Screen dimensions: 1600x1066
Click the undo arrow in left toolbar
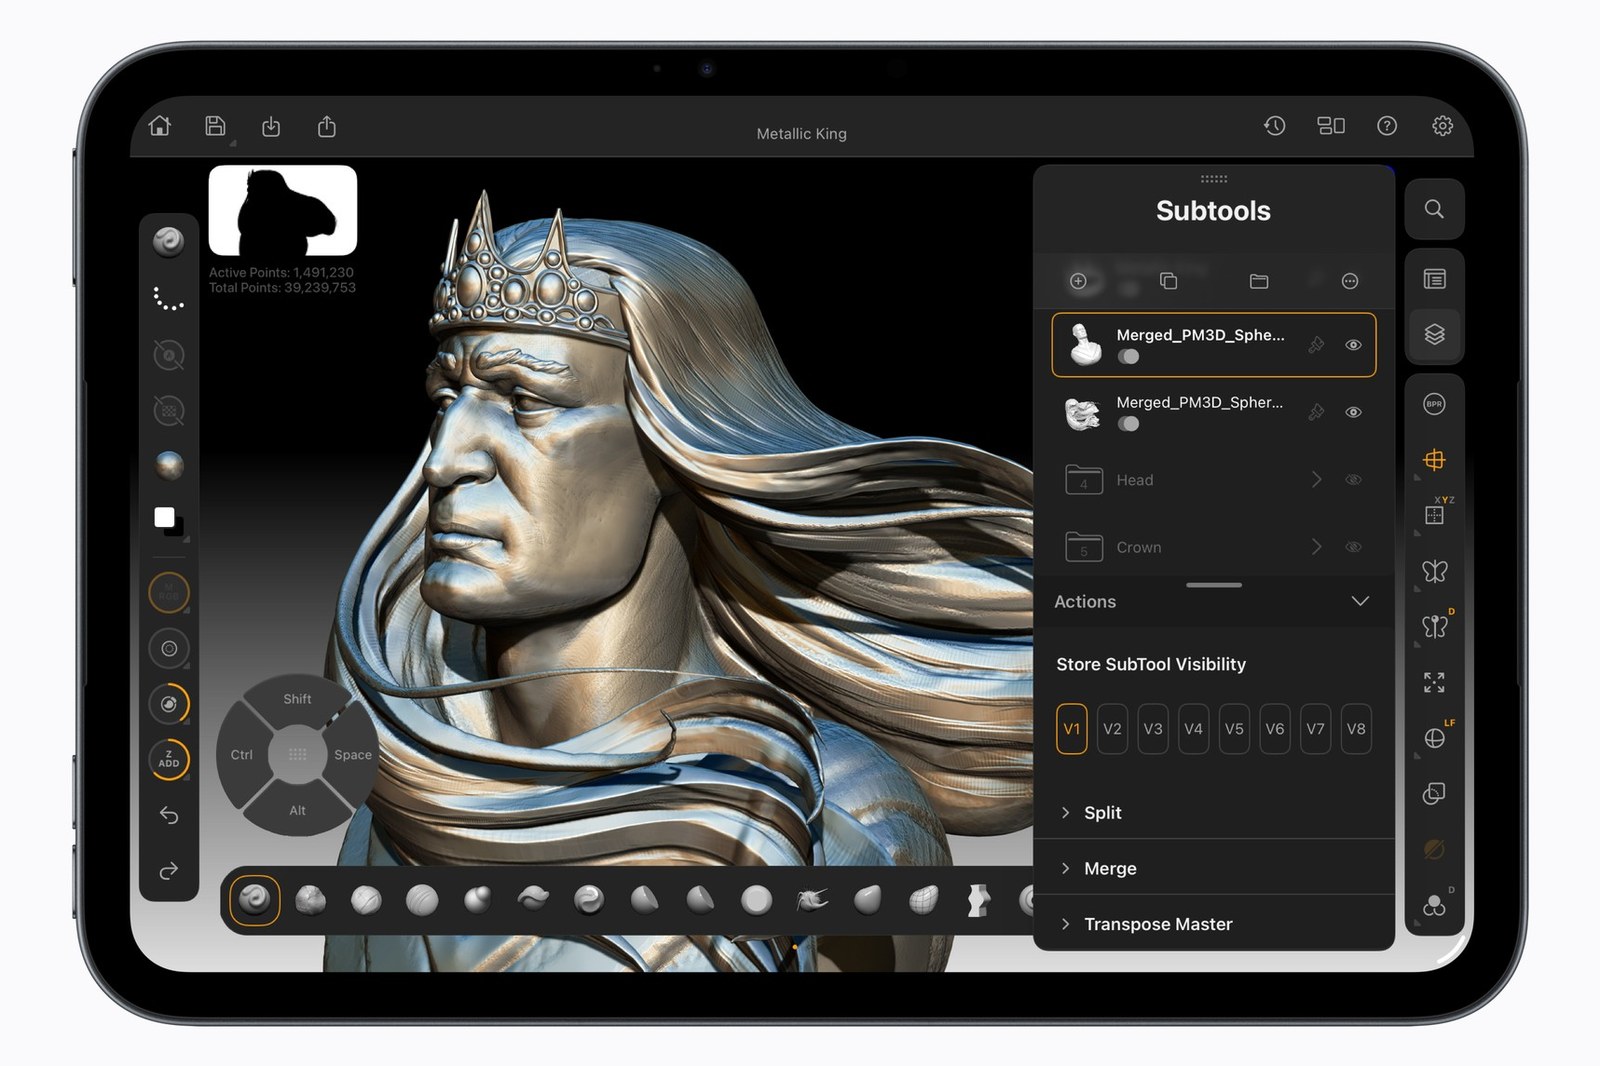[169, 816]
